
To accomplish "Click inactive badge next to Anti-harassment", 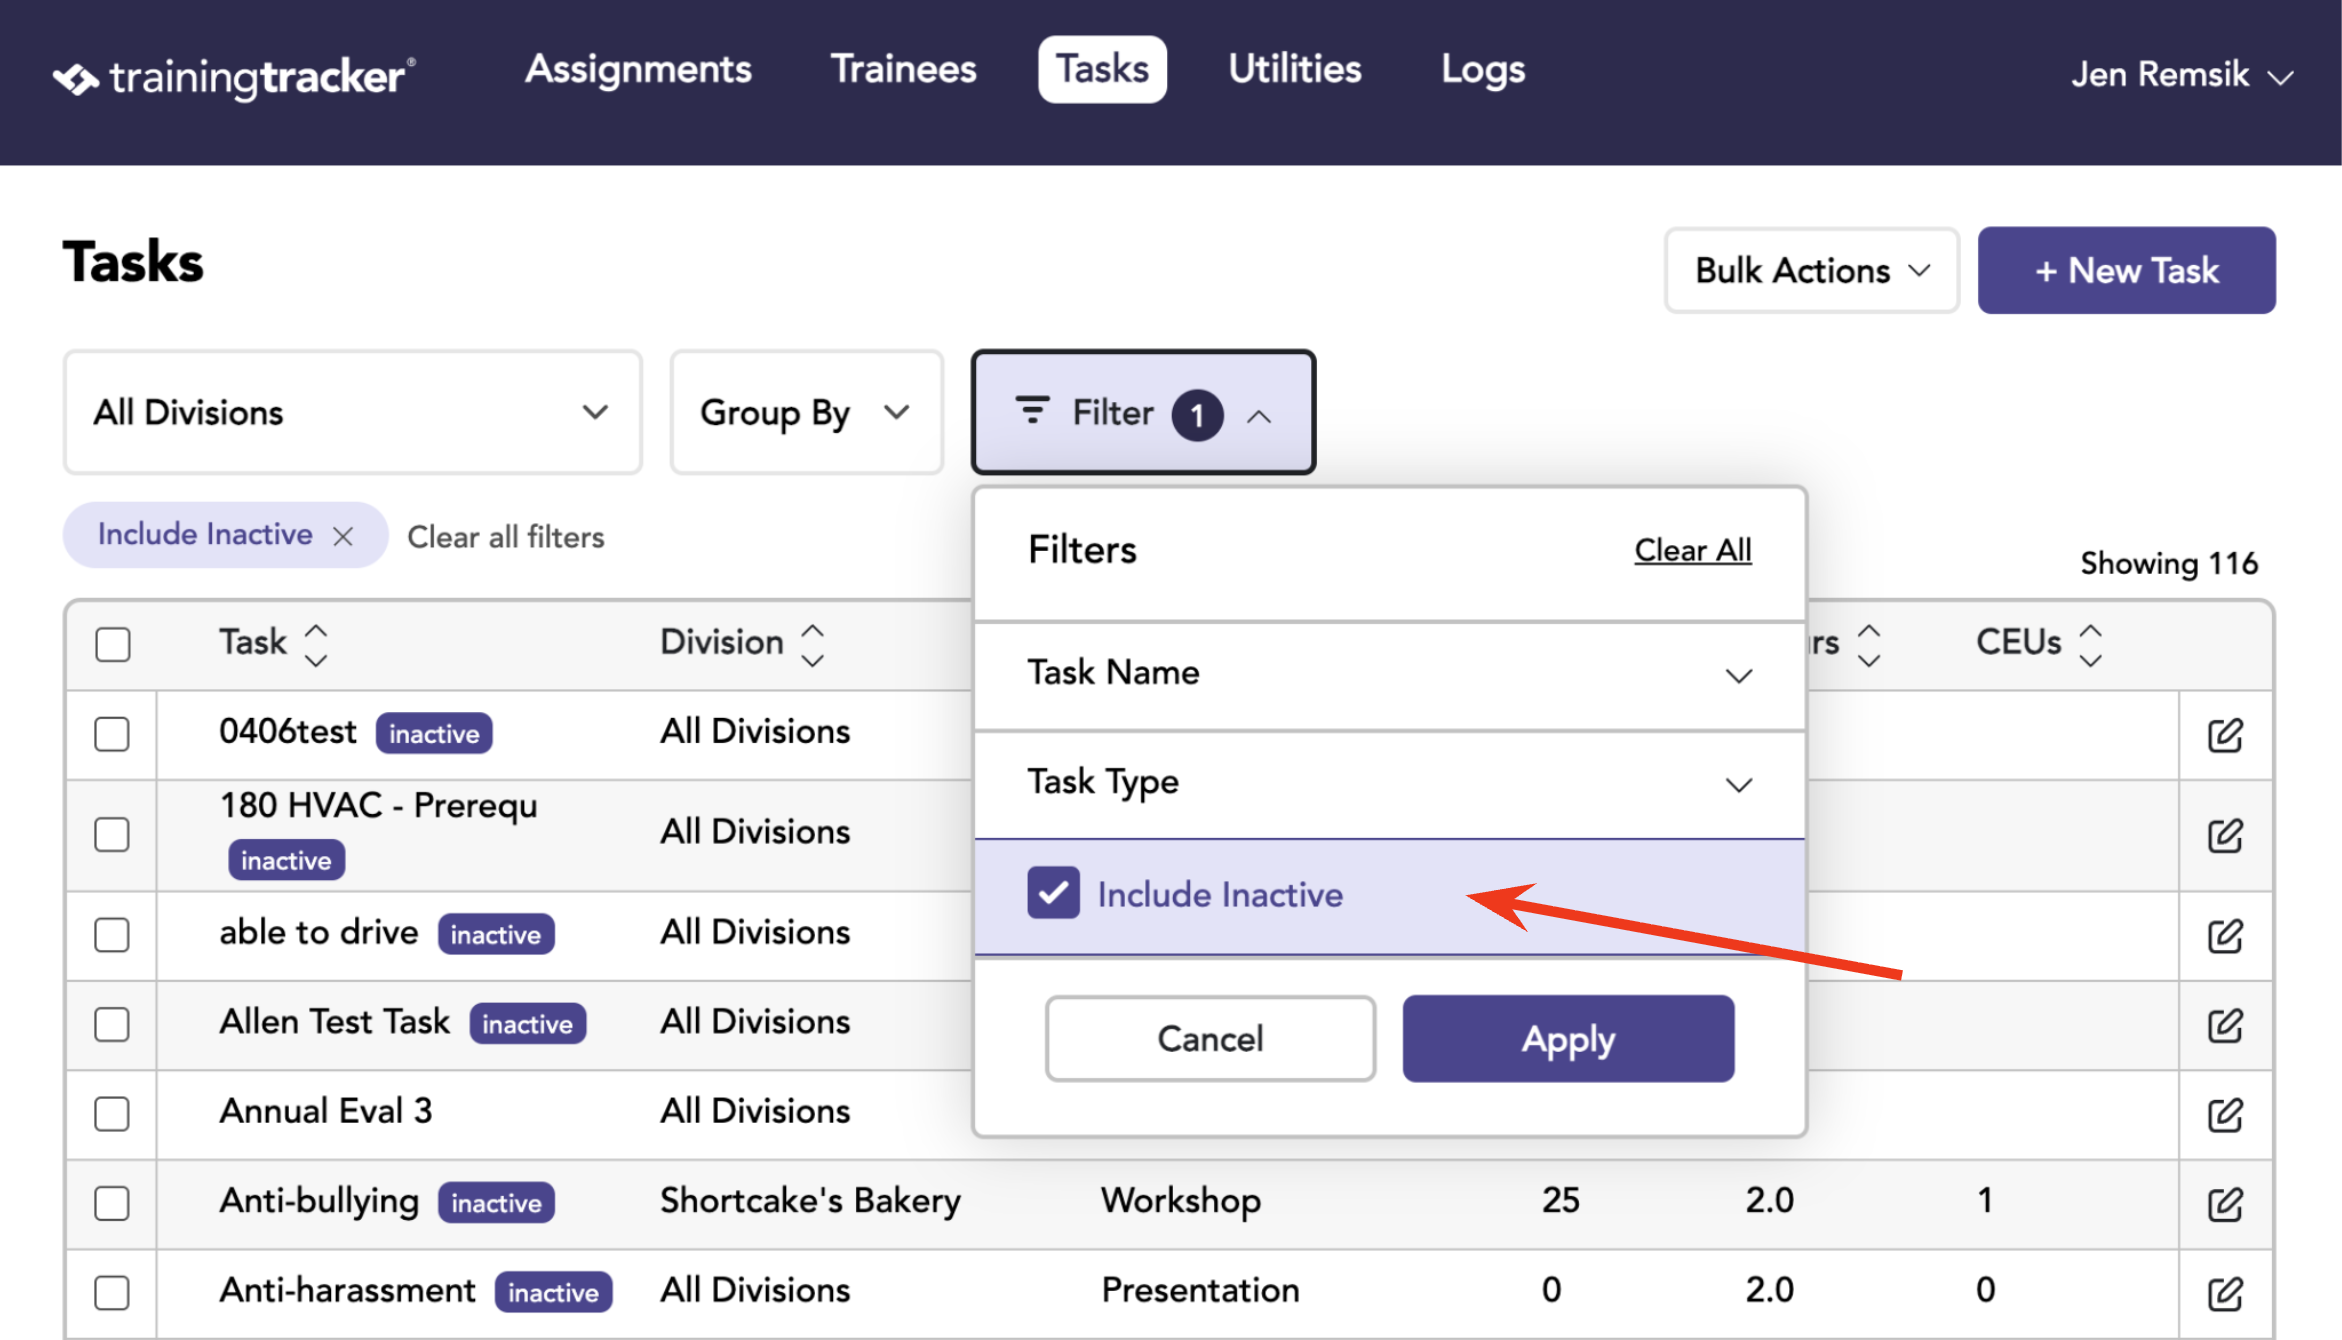I will click(553, 1292).
